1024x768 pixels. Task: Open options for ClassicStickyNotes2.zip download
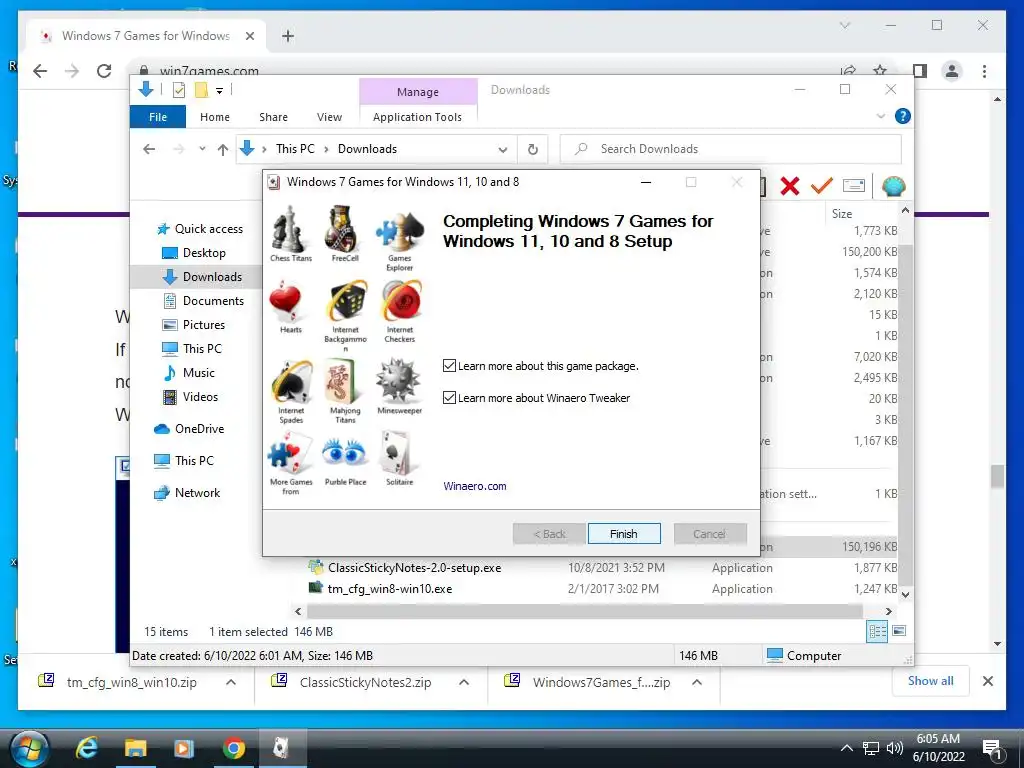[x=464, y=682]
